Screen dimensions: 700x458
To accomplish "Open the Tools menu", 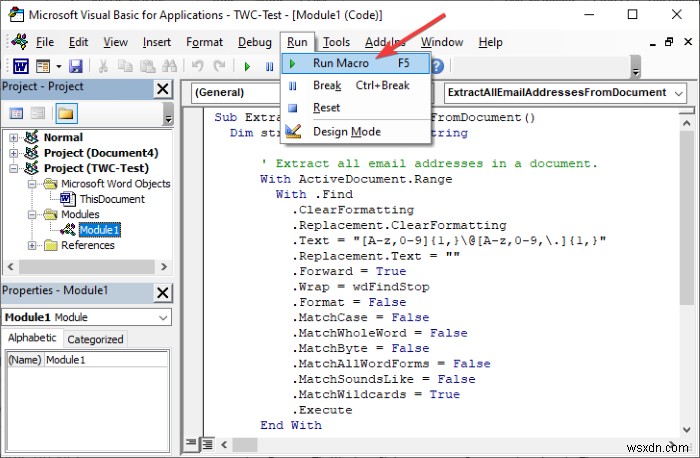I will tap(336, 42).
